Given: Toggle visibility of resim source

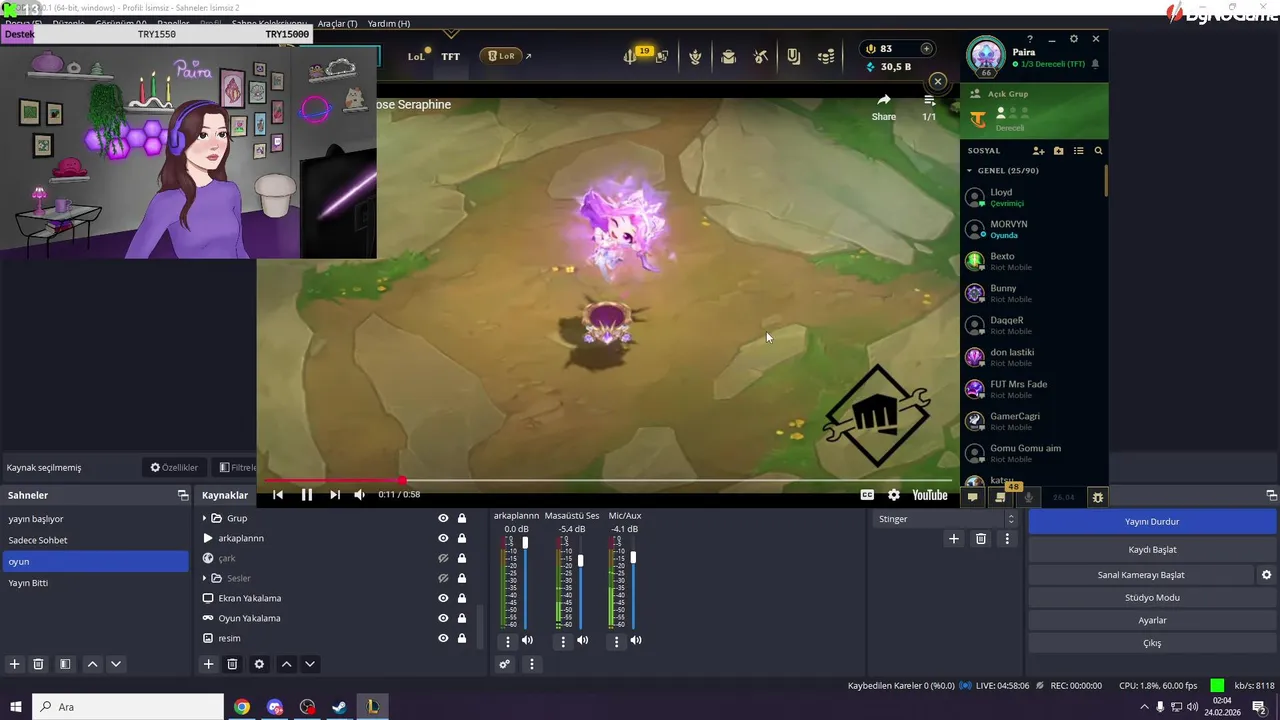Looking at the screenshot, I should tap(443, 638).
